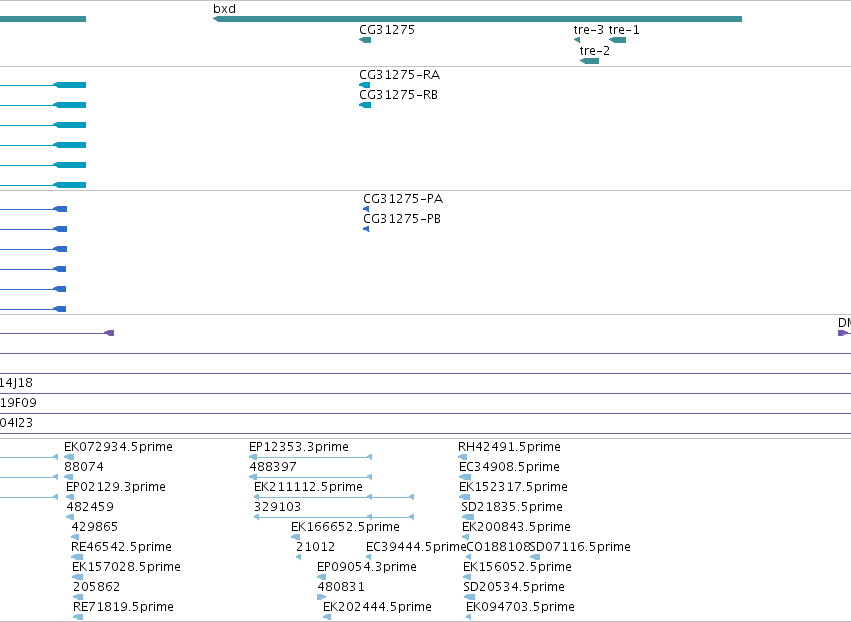
Task: Click the CG31275-PB protein label
Action: [x=402, y=219]
